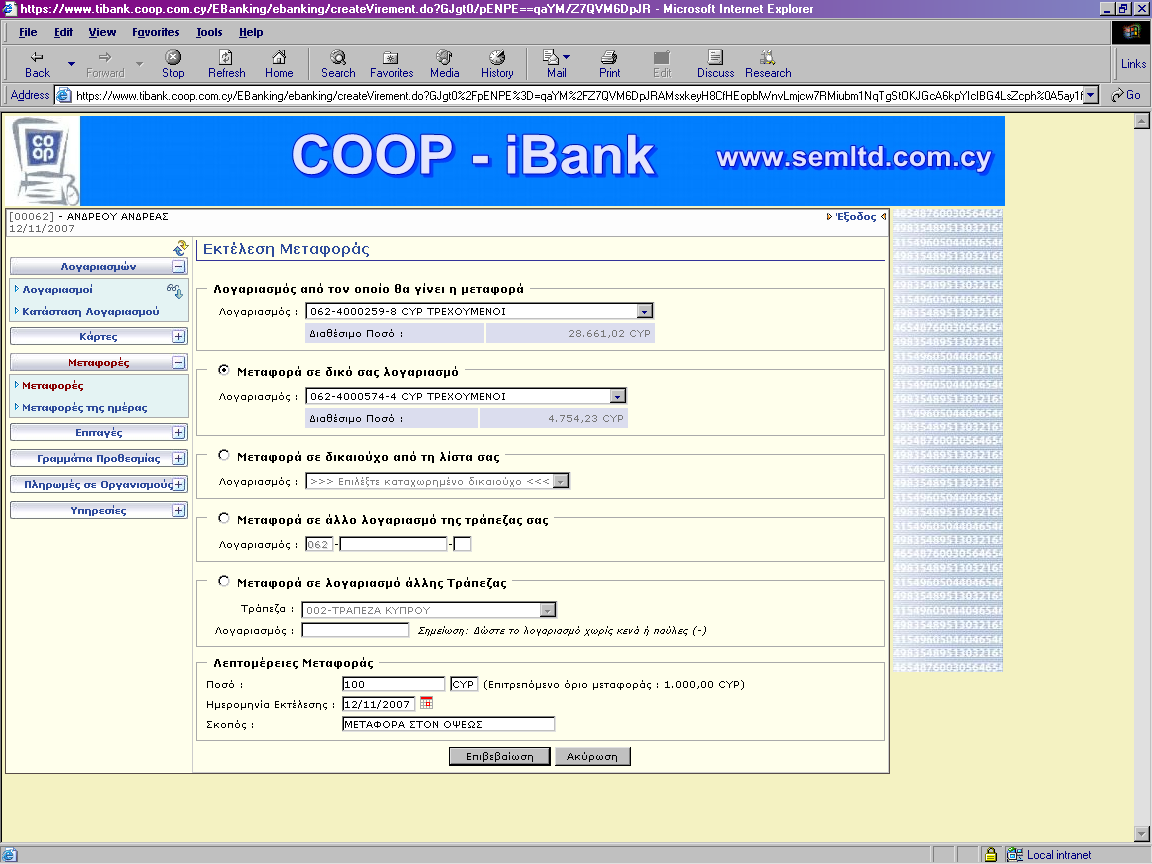
Task: Open the execution date calendar icon
Action: pyautogui.click(x=426, y=704)
